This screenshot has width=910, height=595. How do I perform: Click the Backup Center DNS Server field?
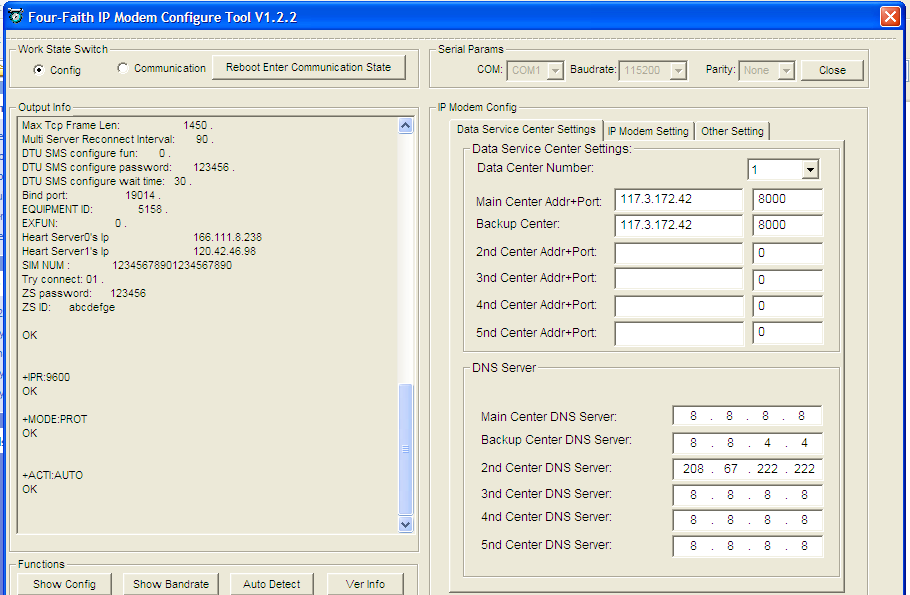click(x=748, y=443)
